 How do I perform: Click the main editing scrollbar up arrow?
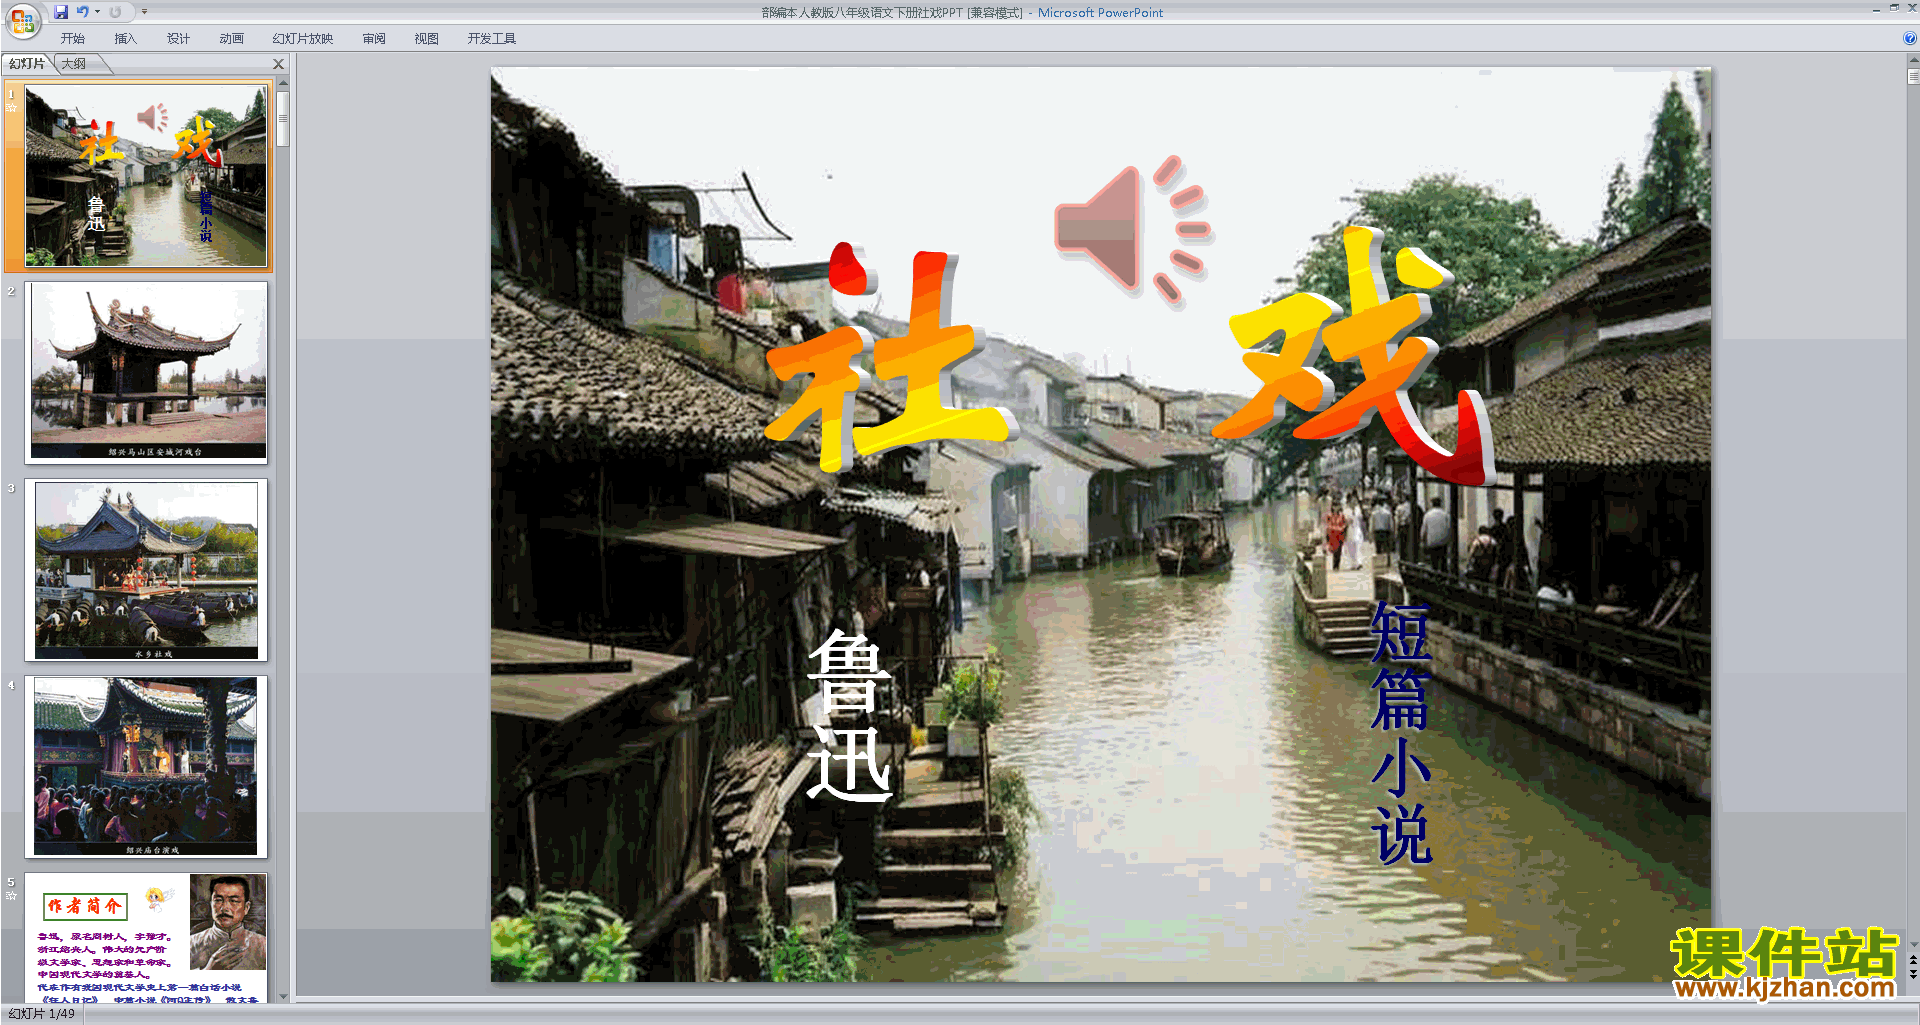point(1913,61)
